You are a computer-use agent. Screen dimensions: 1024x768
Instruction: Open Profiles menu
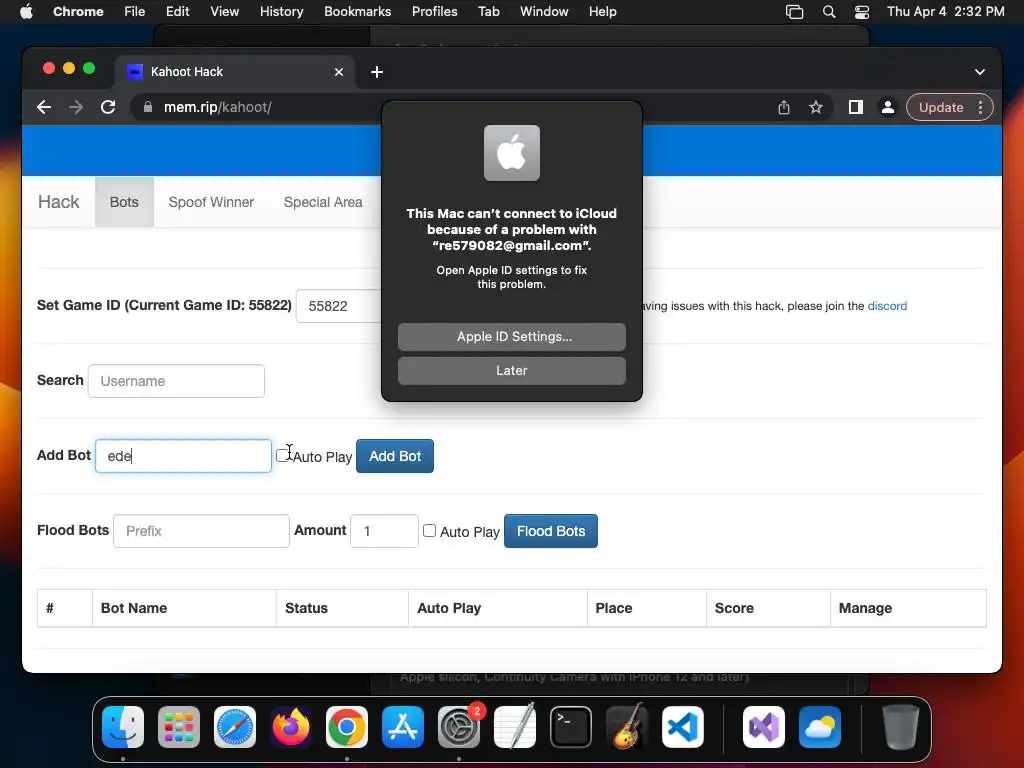[434, 11]
